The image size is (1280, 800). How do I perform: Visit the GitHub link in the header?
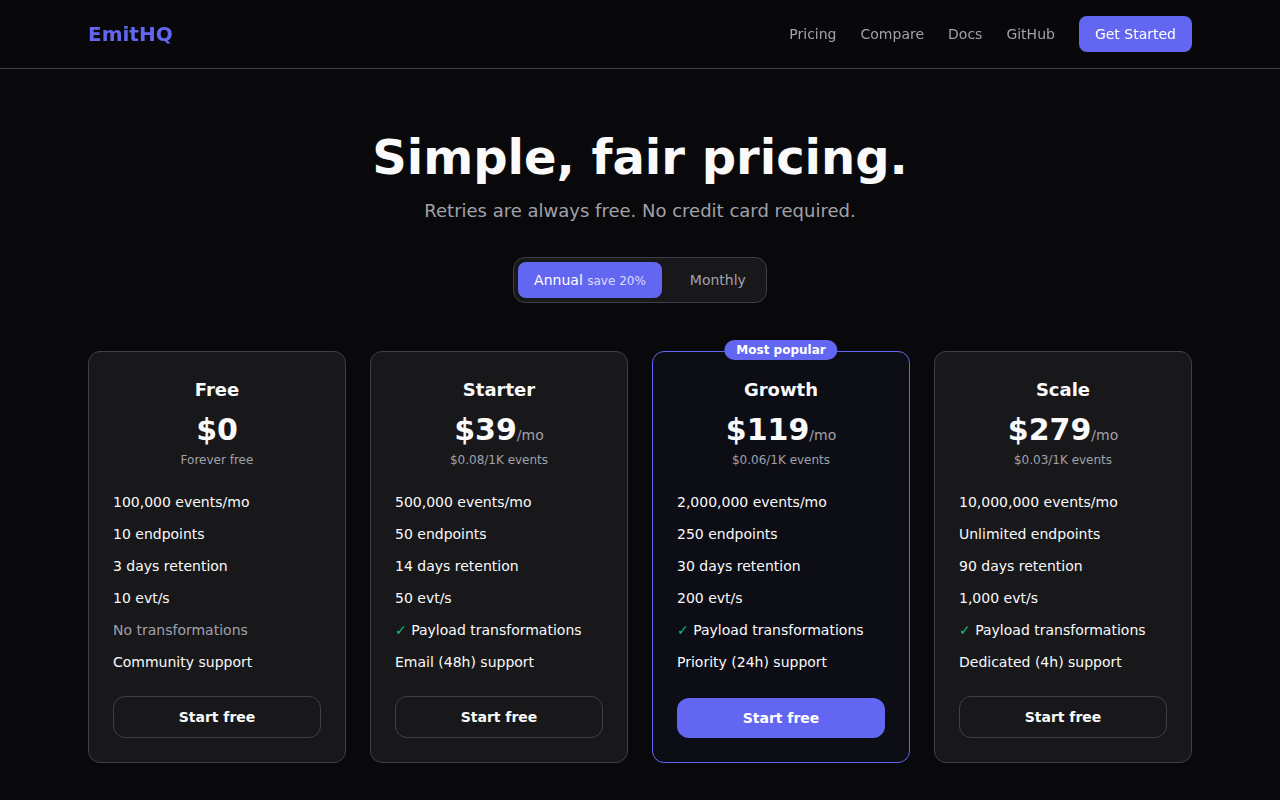pos(1030,34)
